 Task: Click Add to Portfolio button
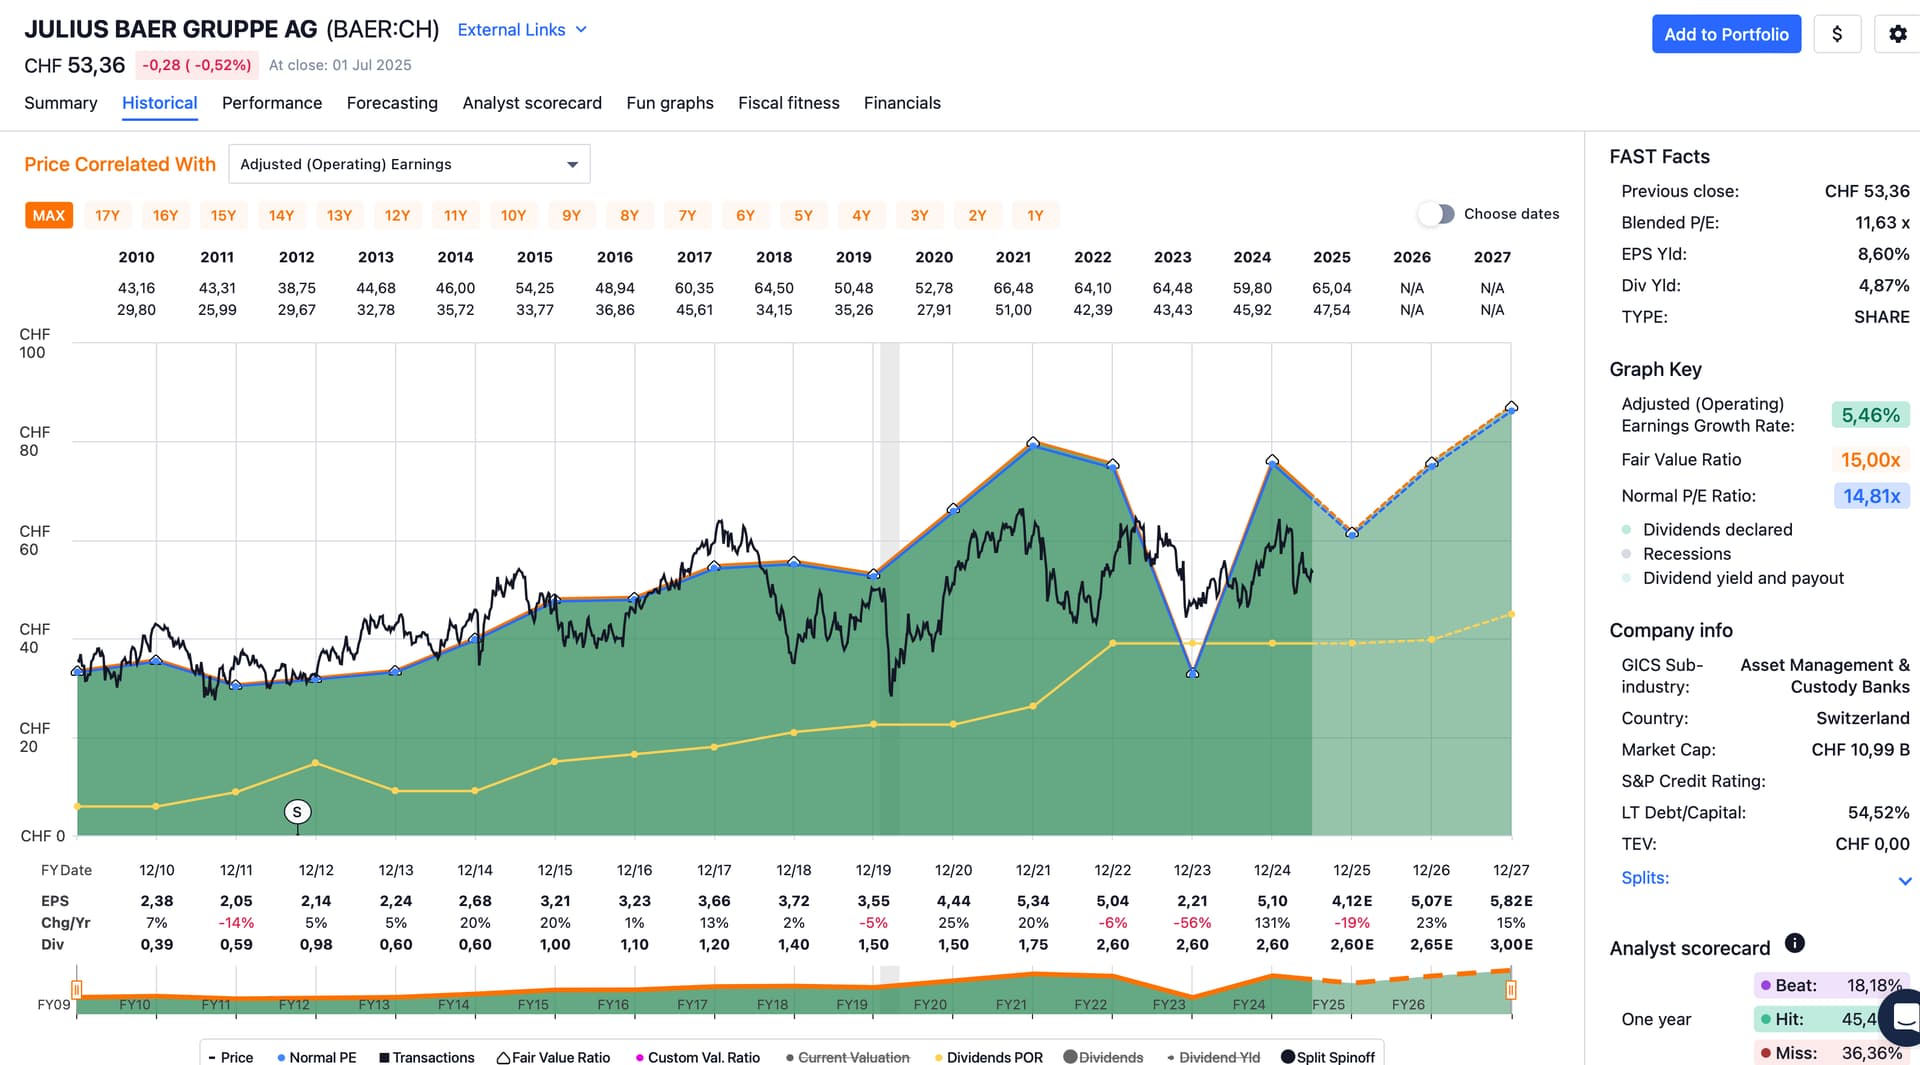1726,34
